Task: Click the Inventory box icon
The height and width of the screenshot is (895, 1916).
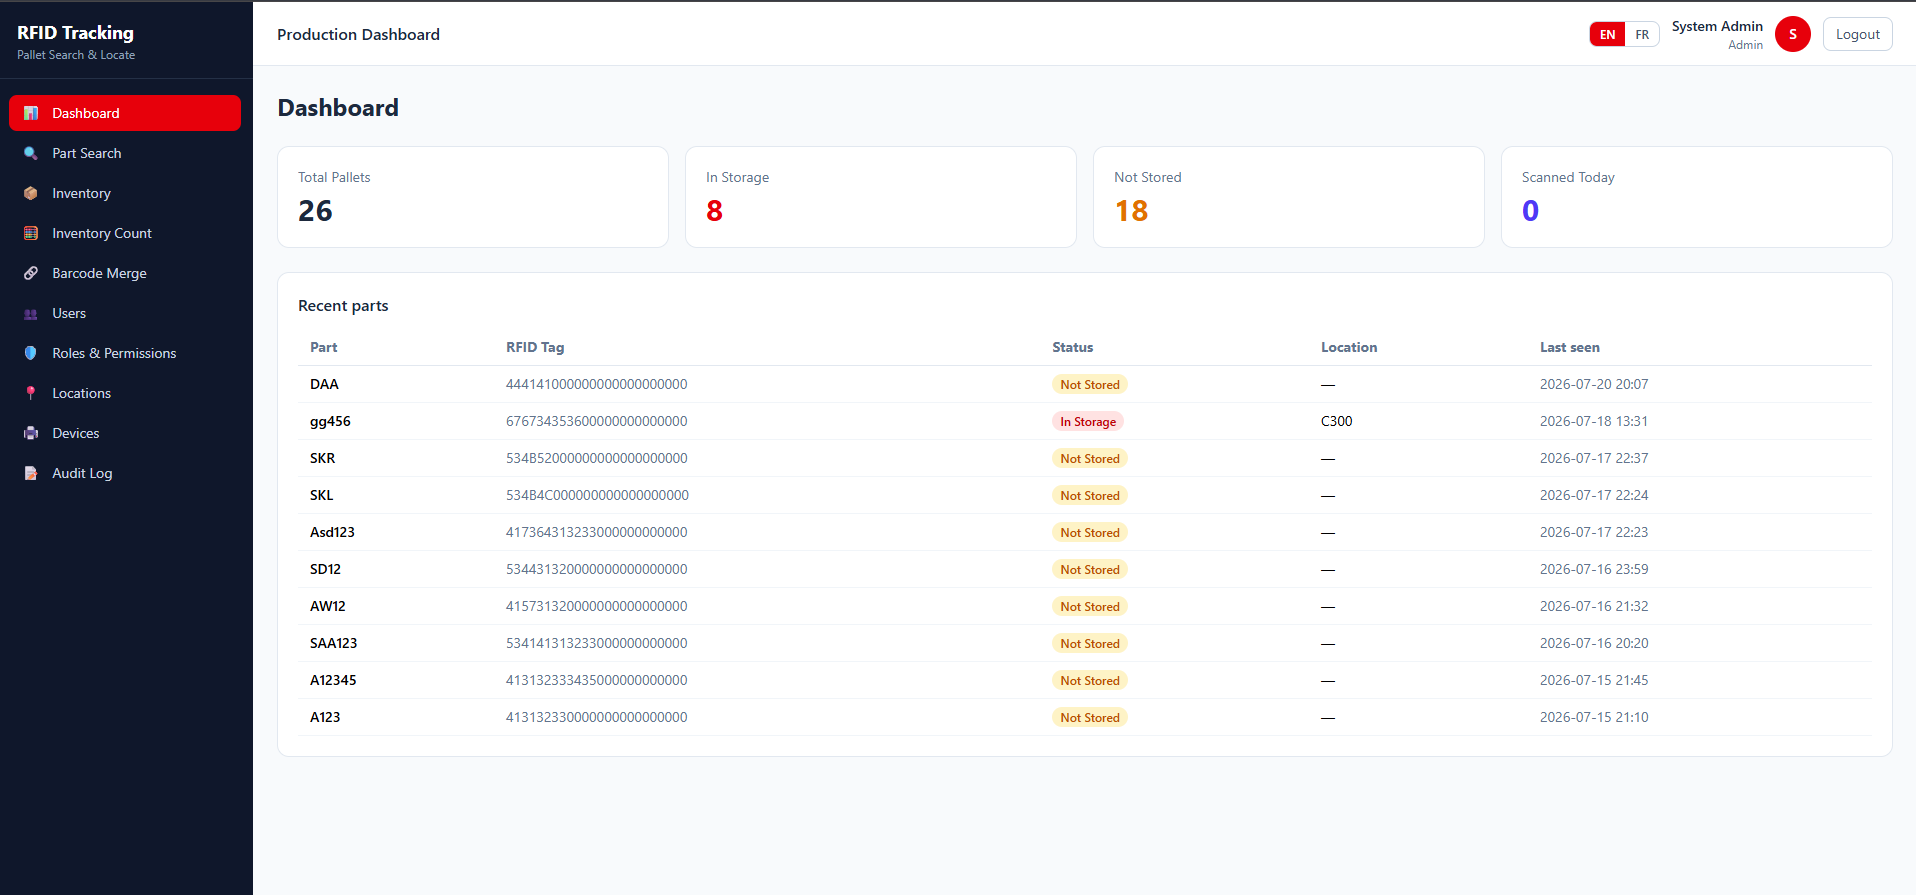Action: click(x=31, y=193)
